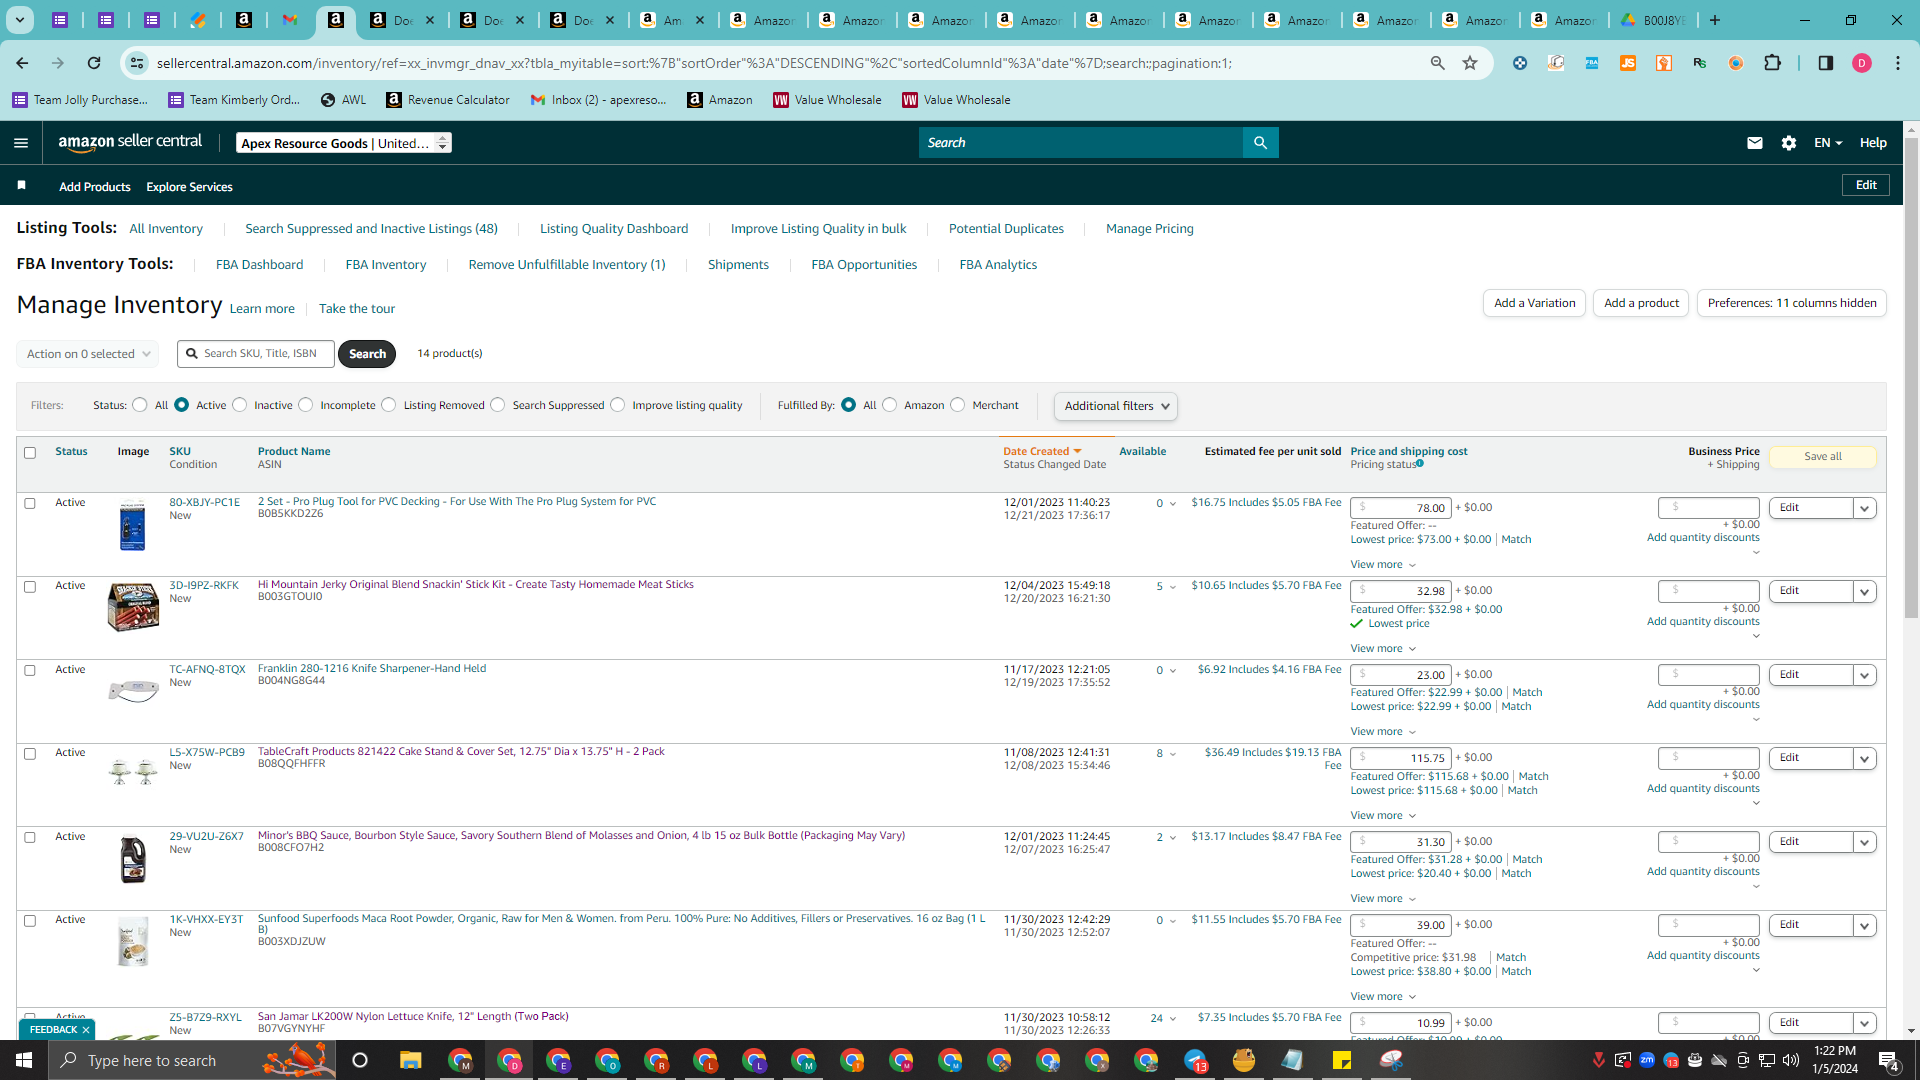The height and width of the screenshot is (1080, 1920).
Task: Open the Hi Mountain Jerky product thumbnail
Action: (133, 608)
